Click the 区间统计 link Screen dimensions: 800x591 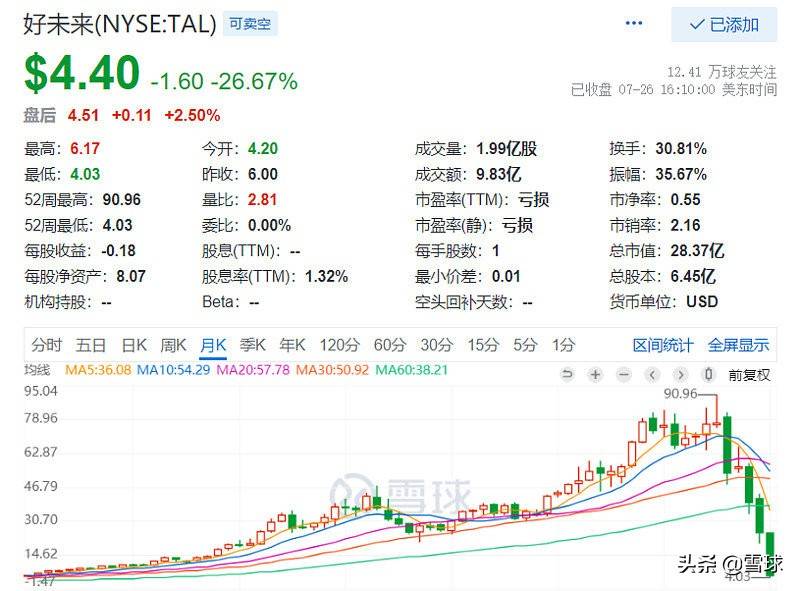pos(663,346)
